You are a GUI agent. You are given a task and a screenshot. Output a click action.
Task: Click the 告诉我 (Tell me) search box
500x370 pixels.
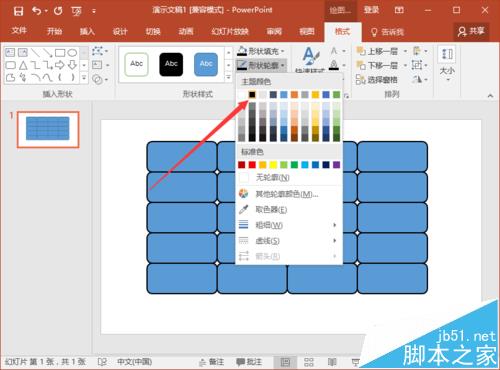click(x=387, y=32)
